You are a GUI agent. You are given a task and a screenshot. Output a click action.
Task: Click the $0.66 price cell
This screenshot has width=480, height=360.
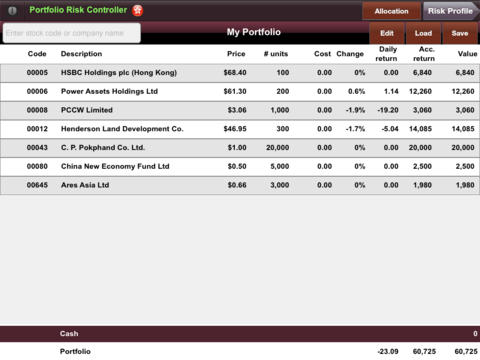pyautogui.click(x=237, y=185)
